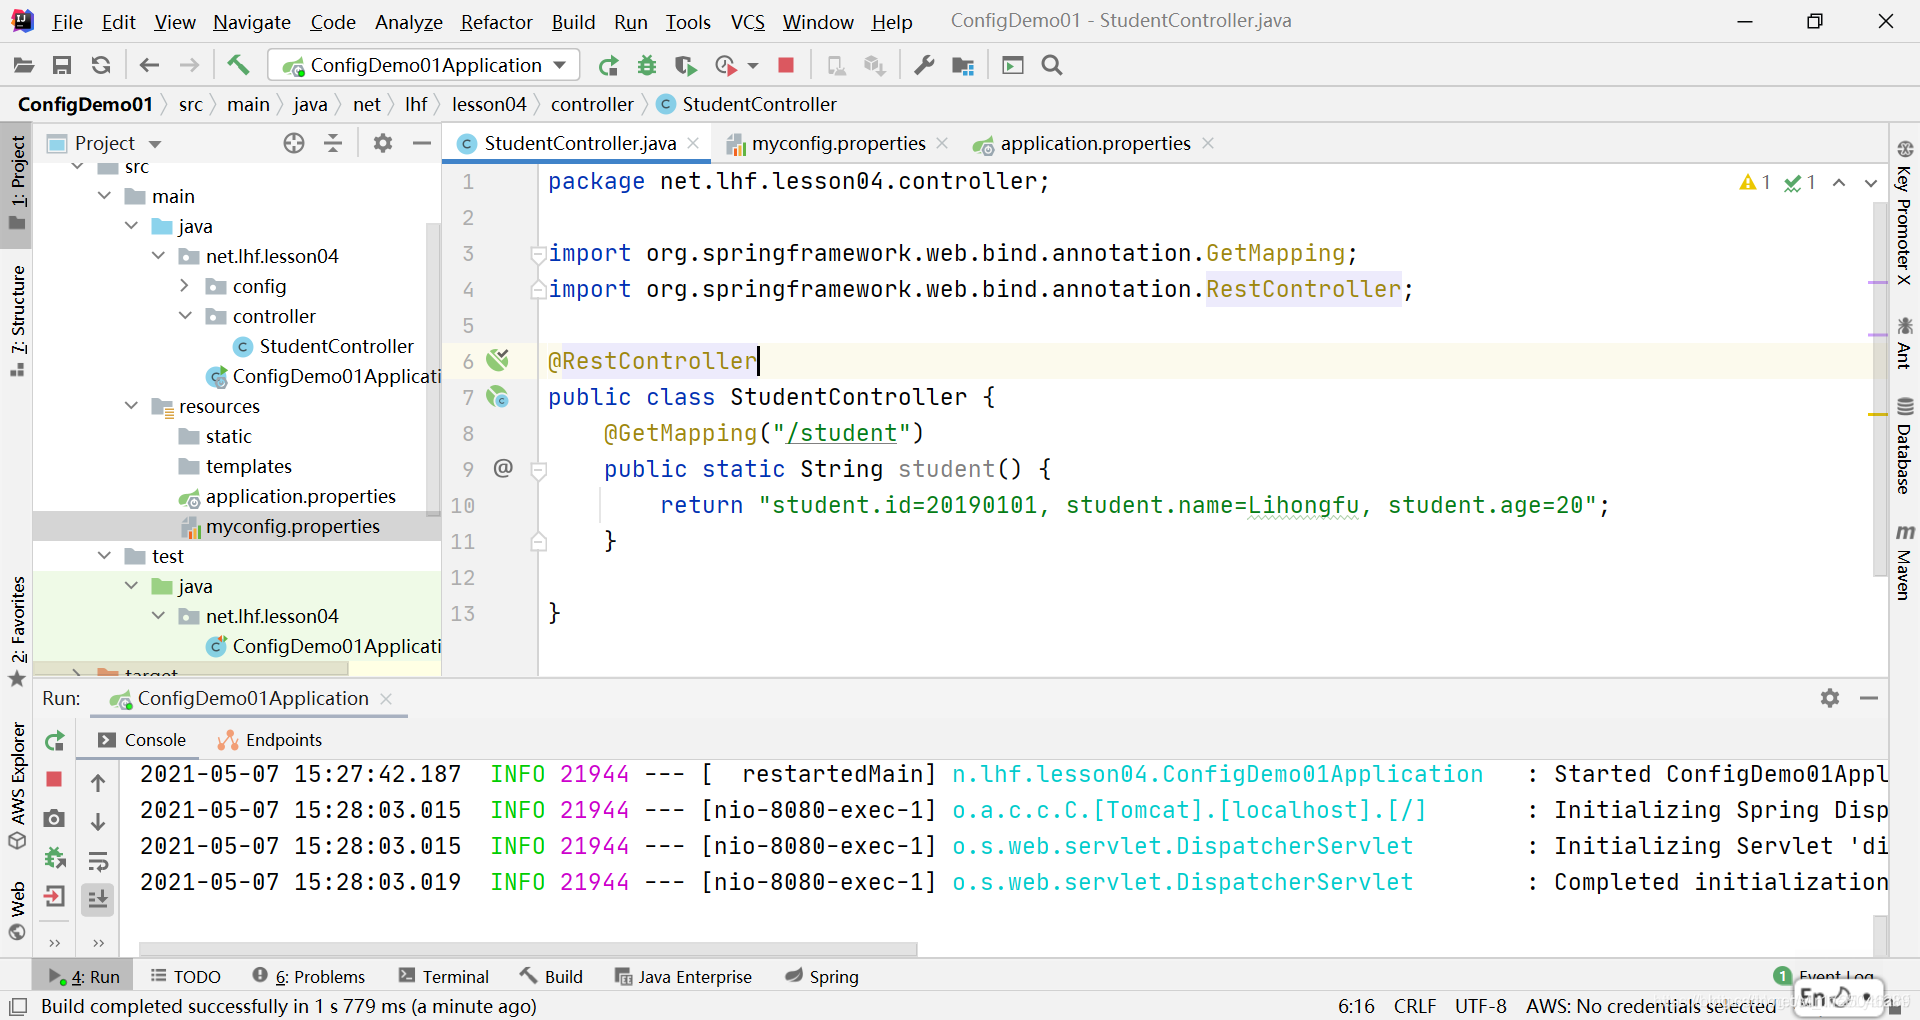1920x1020 pixels.
Task: Select StudentController in the project tree
Action: pyautogui.click(x=336, y=346)
